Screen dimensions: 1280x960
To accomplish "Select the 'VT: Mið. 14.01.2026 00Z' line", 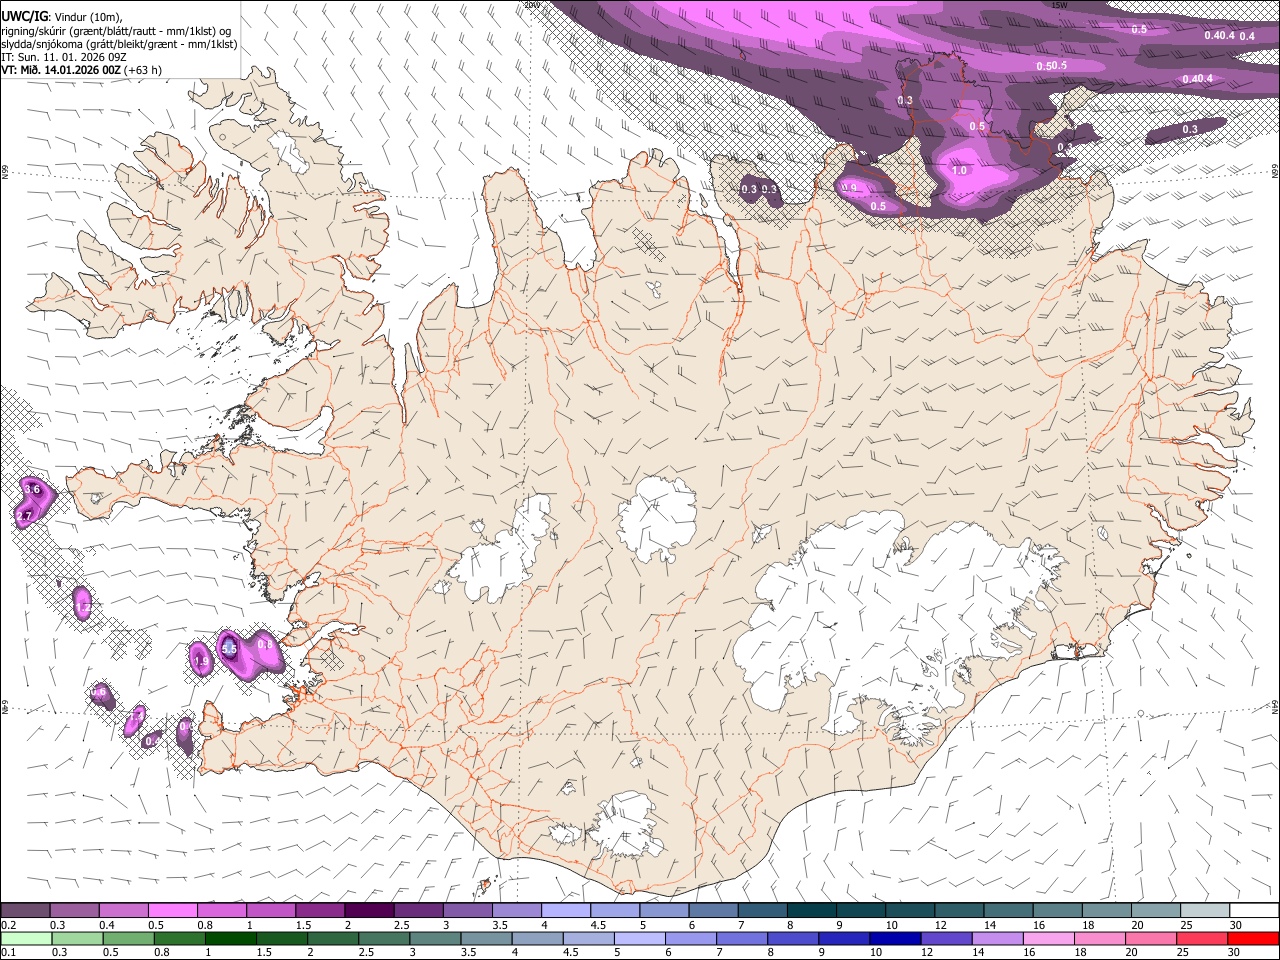I will pyautogui.click(x=61, y=71).
